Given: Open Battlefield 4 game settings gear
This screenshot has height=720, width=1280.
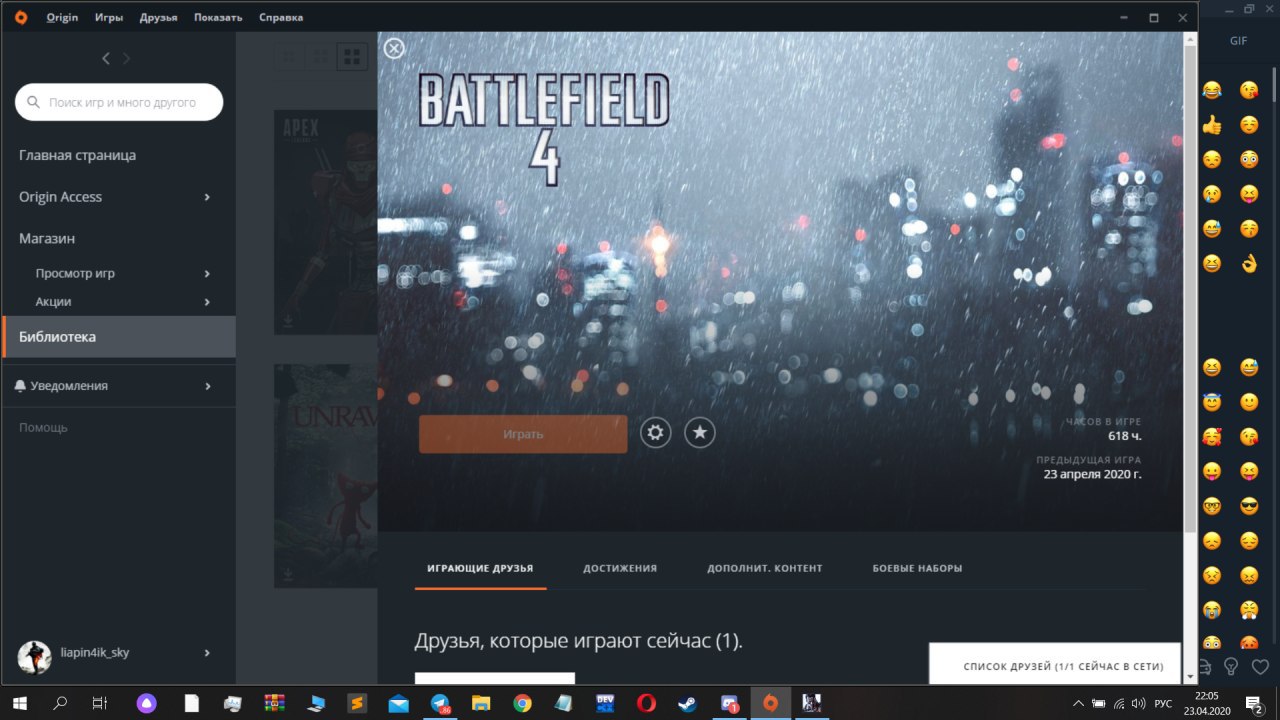Looking at the screenshot, I should click(x=655, y=433).
